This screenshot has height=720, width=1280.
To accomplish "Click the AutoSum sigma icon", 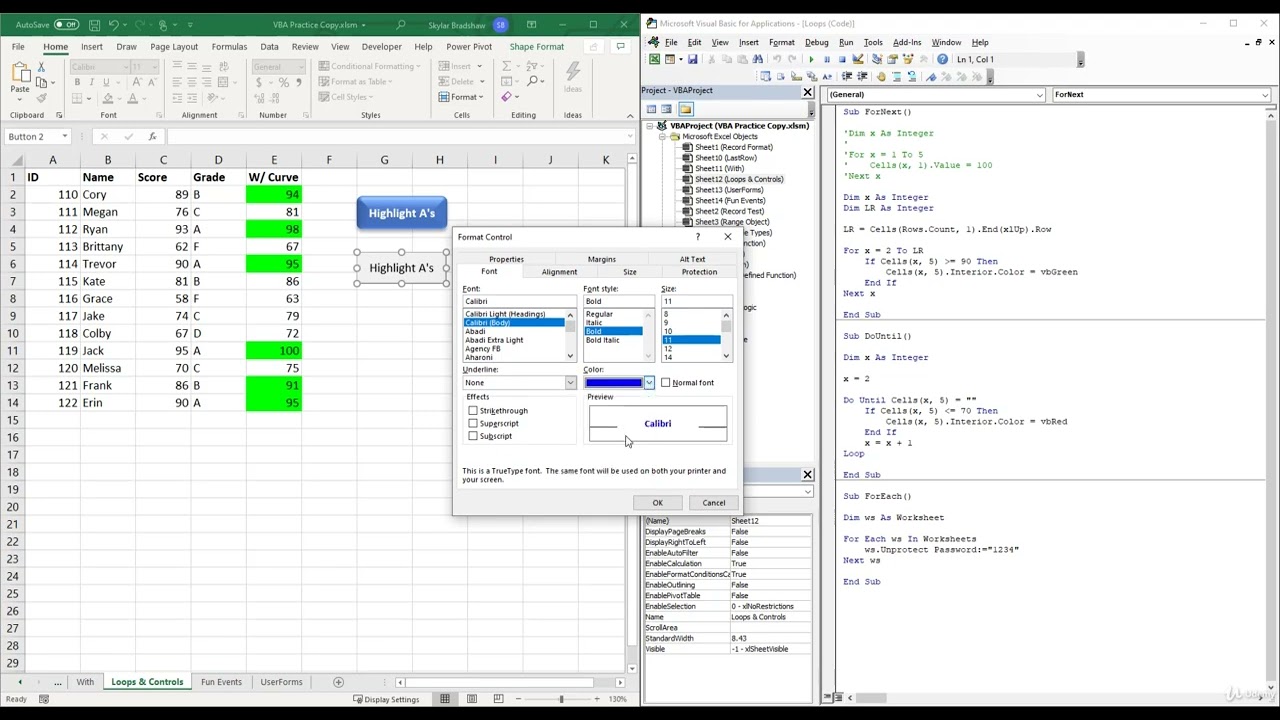I will coord(507,66).
